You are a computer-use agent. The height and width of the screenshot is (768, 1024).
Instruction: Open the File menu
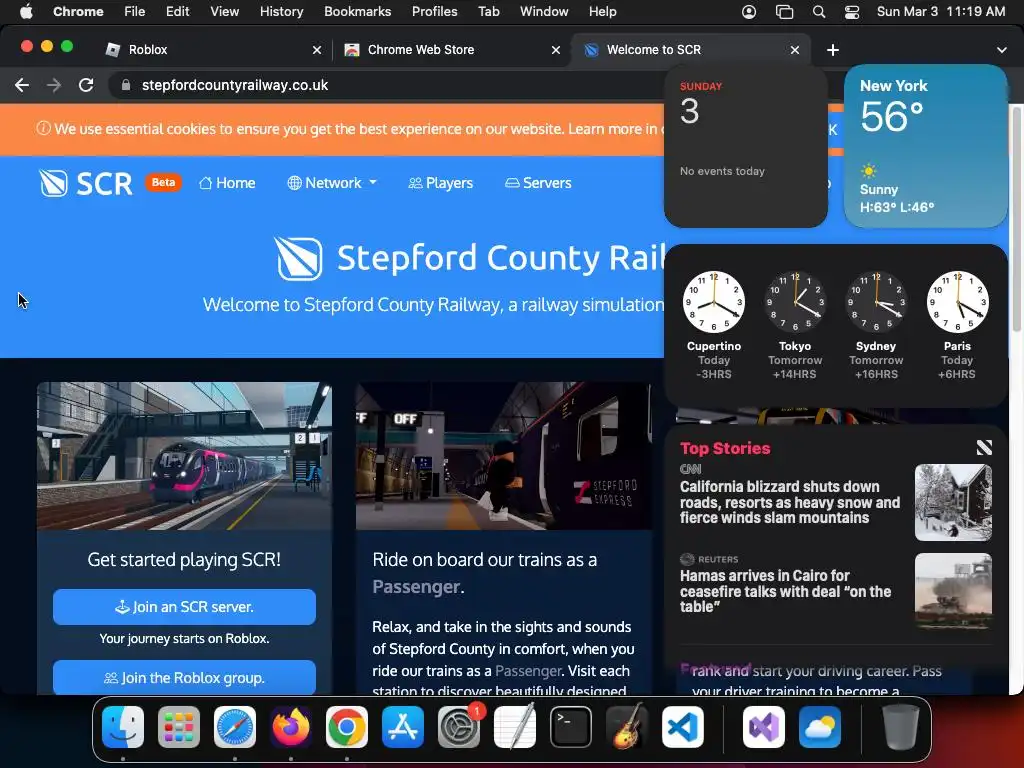pos(135,12)
